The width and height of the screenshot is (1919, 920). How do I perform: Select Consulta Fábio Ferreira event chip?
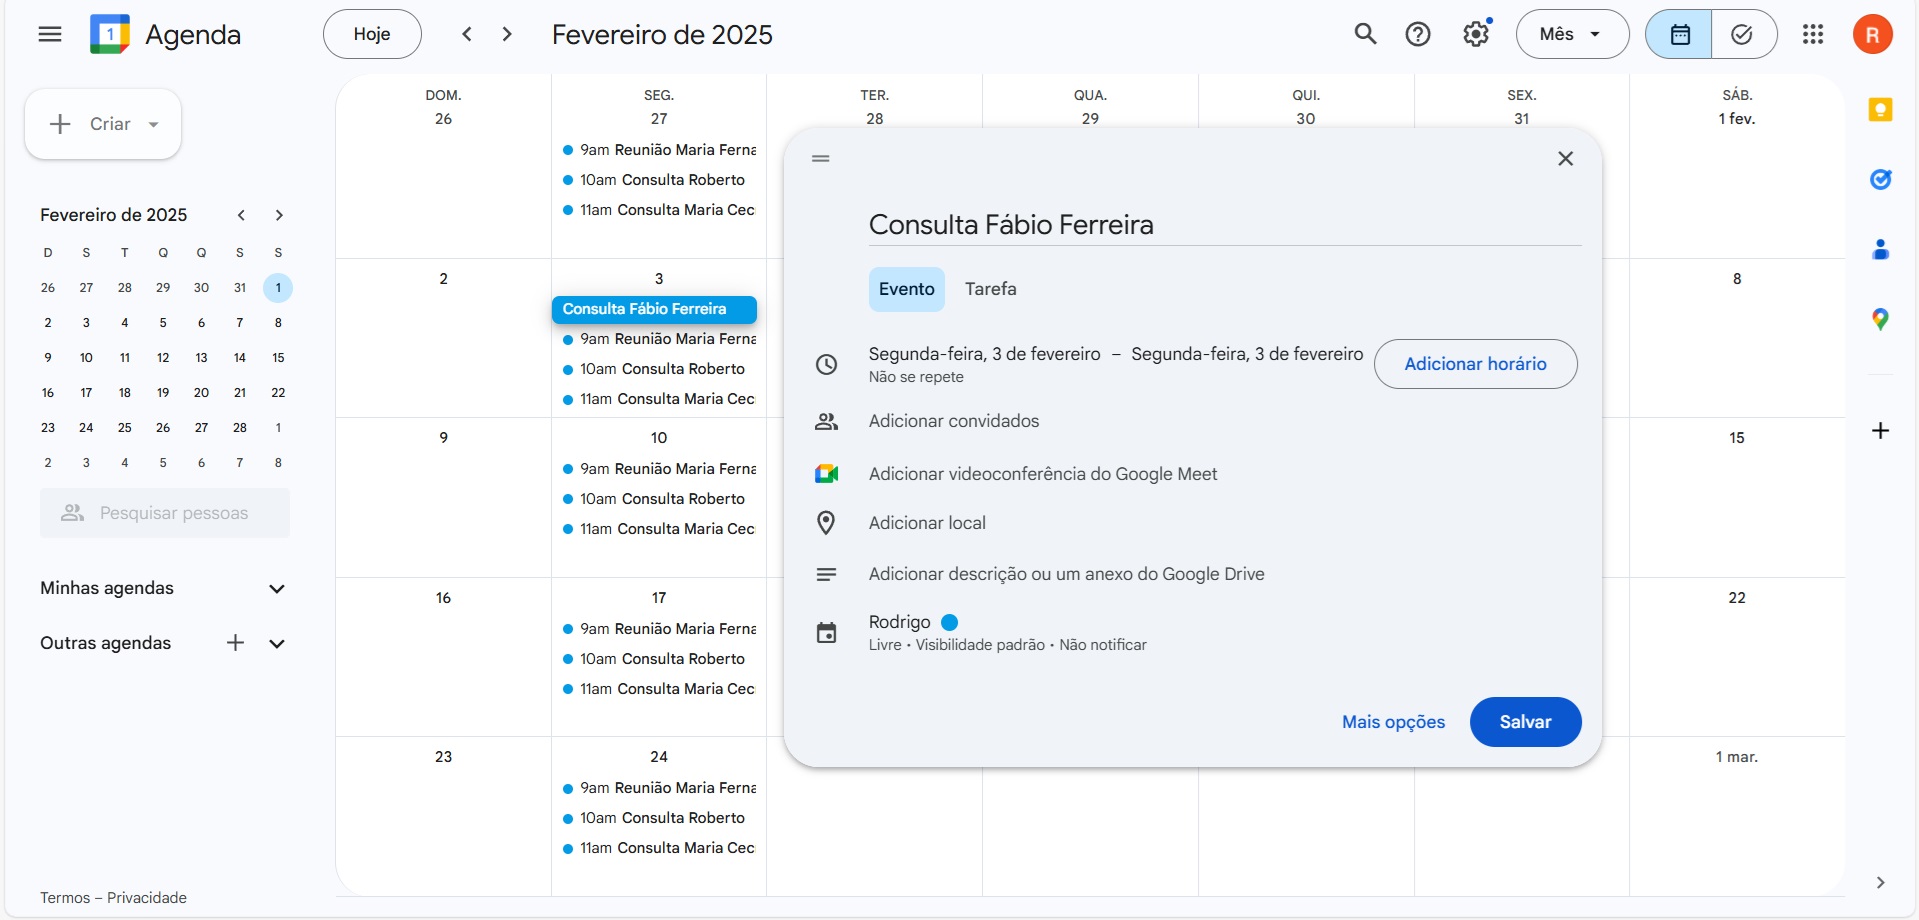pos(654,309)
